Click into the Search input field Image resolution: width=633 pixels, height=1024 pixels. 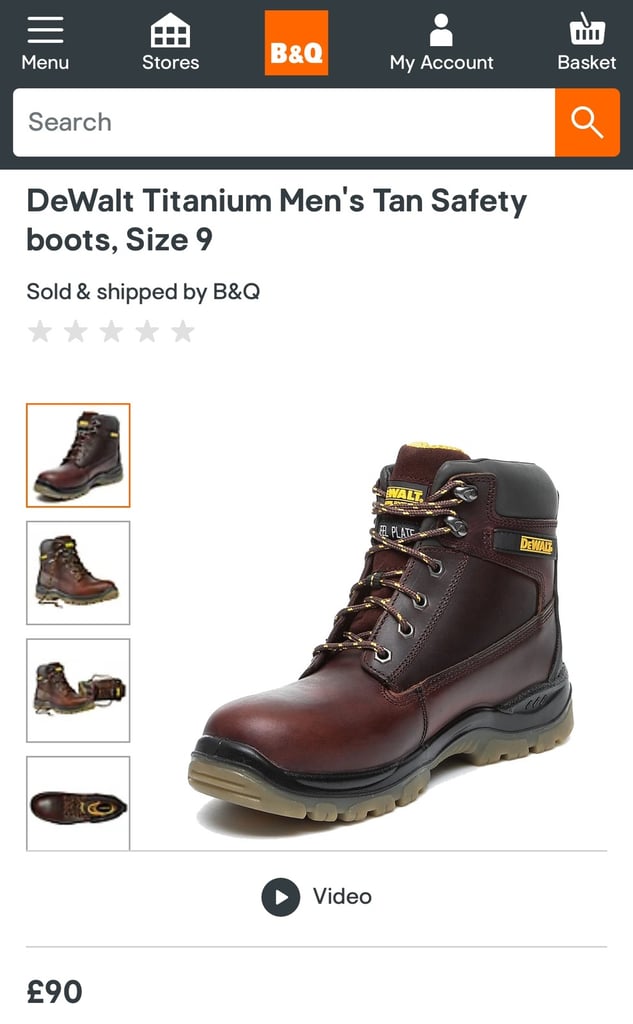pyautogui.click(x=284, y=123)
